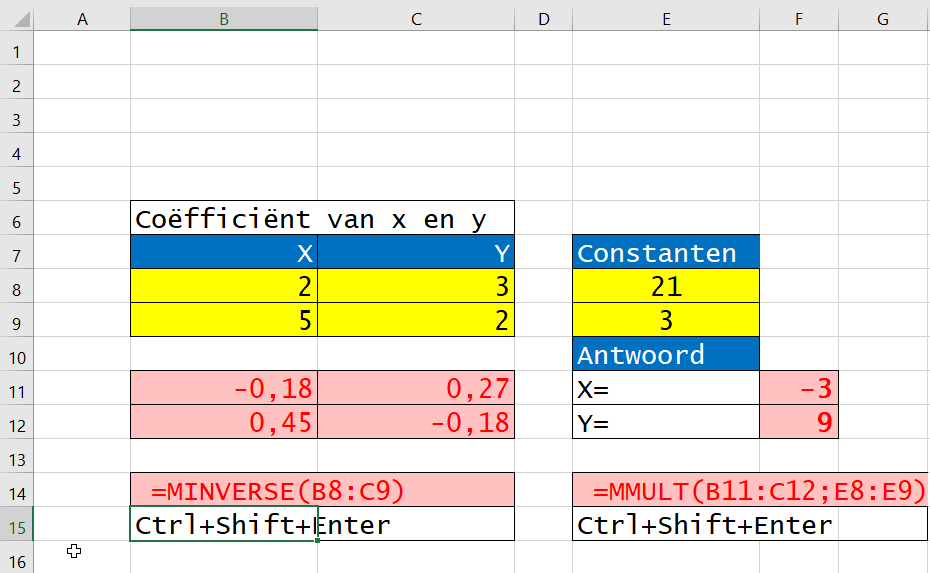Viewport: 930px width, 573px height.
Task: Click the Y= label cell
Action: pyautogui.click(x=665, y=422)
